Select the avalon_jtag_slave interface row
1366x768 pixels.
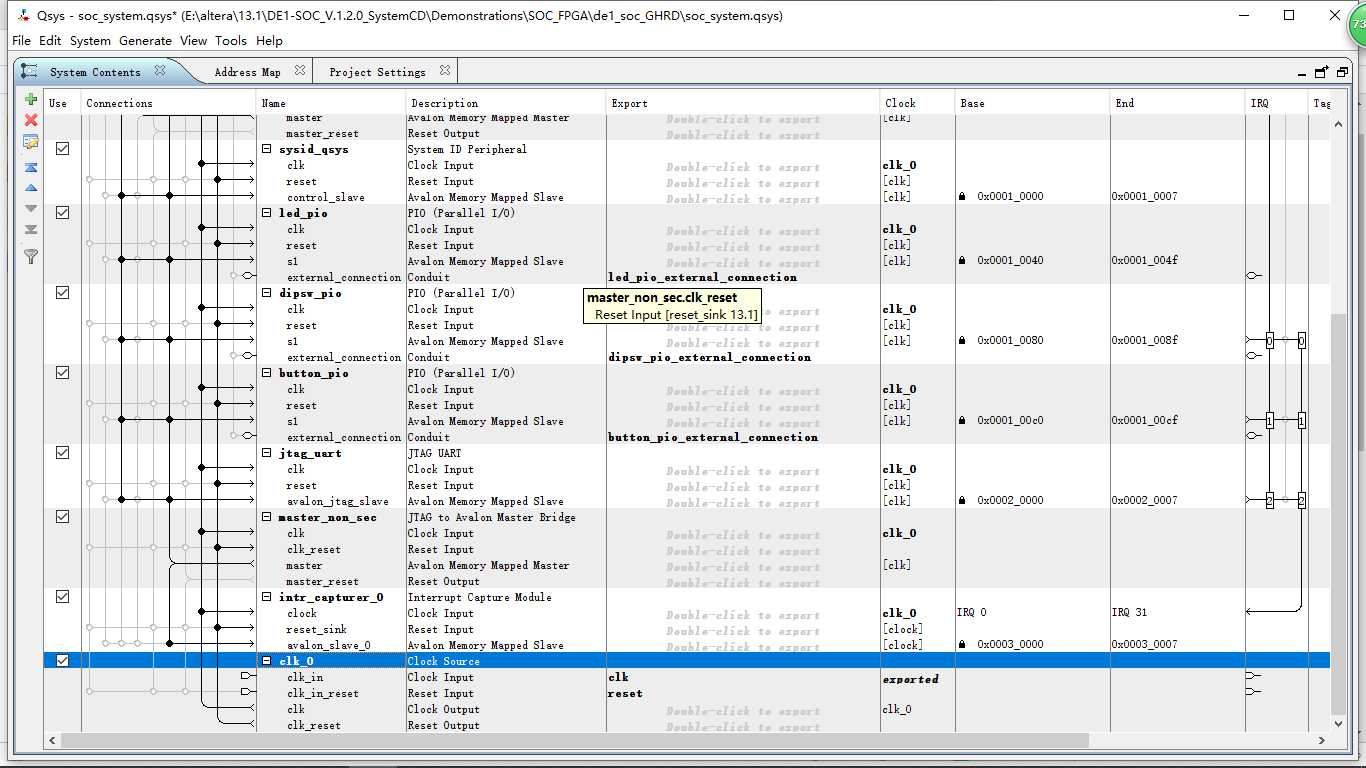click(336, 501)
